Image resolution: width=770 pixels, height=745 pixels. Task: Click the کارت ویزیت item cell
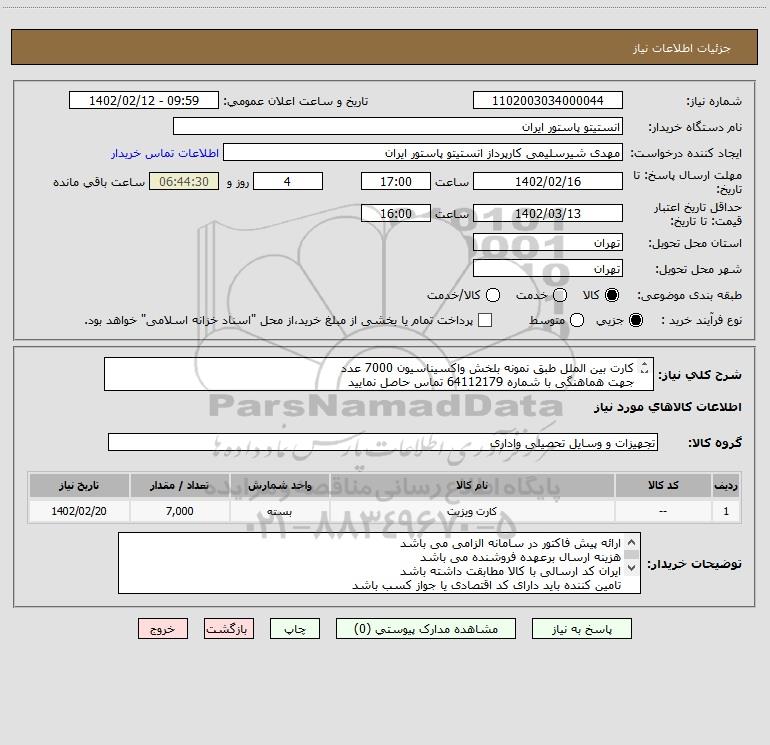tap(472, 511)
